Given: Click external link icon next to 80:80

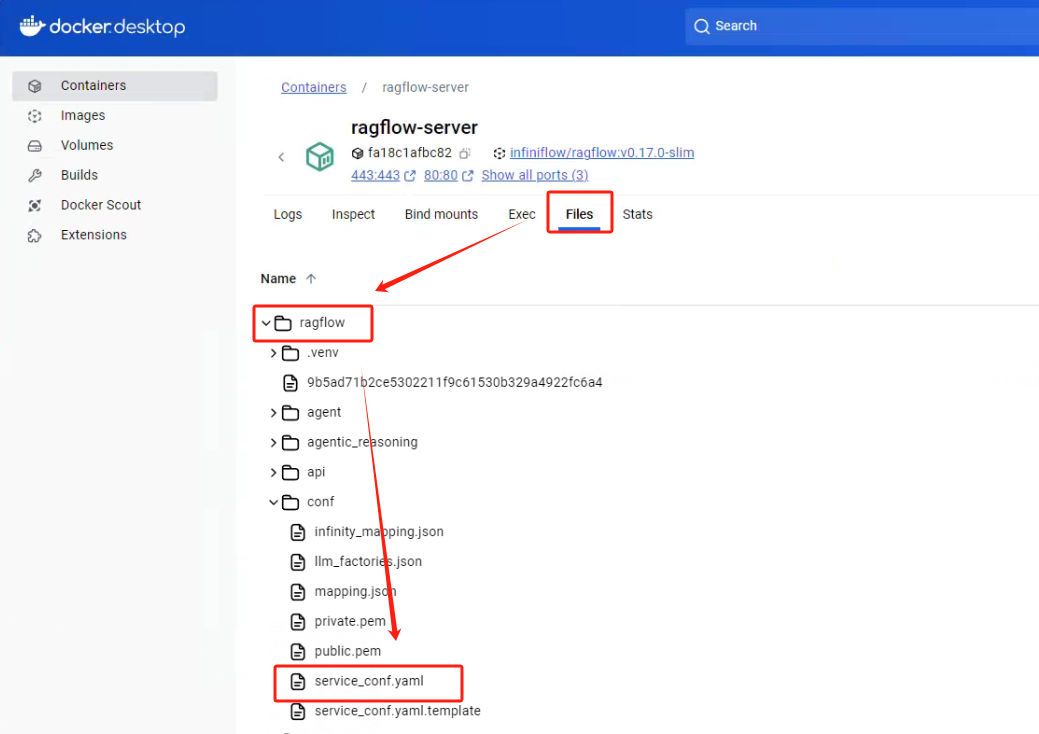Looking at the screenshot, I should [x=468, y=176].
